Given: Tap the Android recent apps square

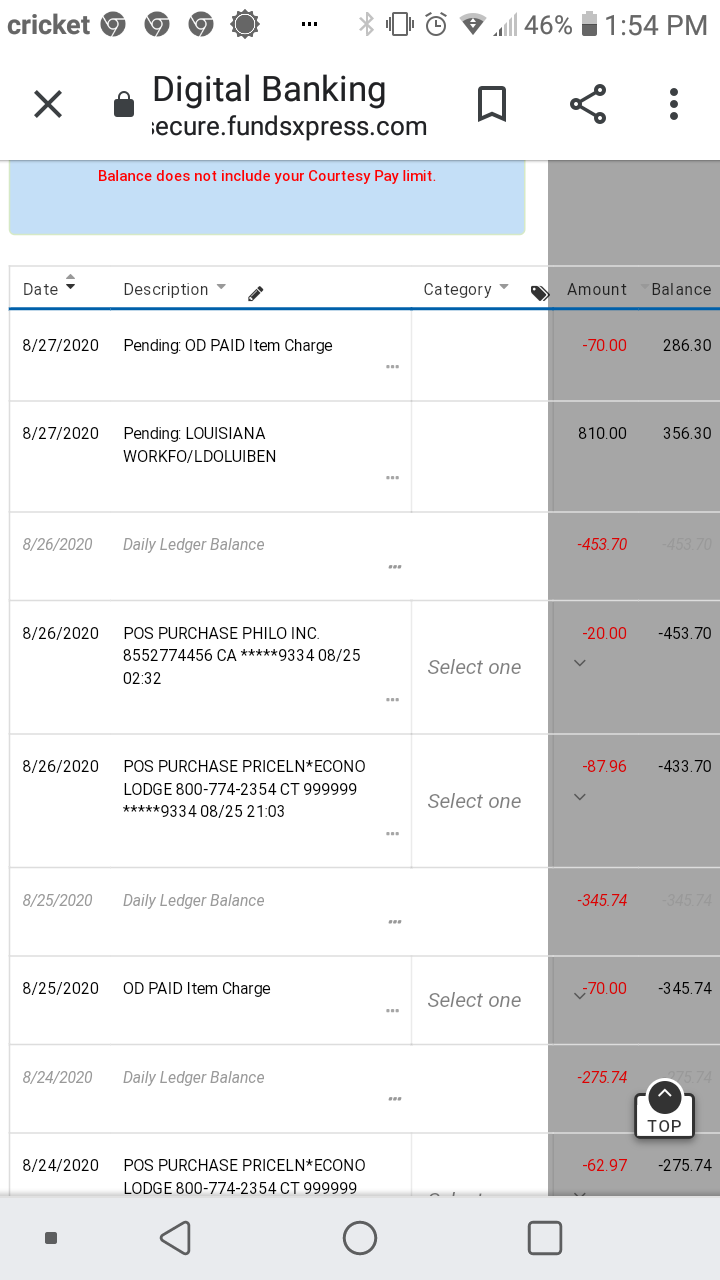Looking at the screenshot, I should 545,1238.
